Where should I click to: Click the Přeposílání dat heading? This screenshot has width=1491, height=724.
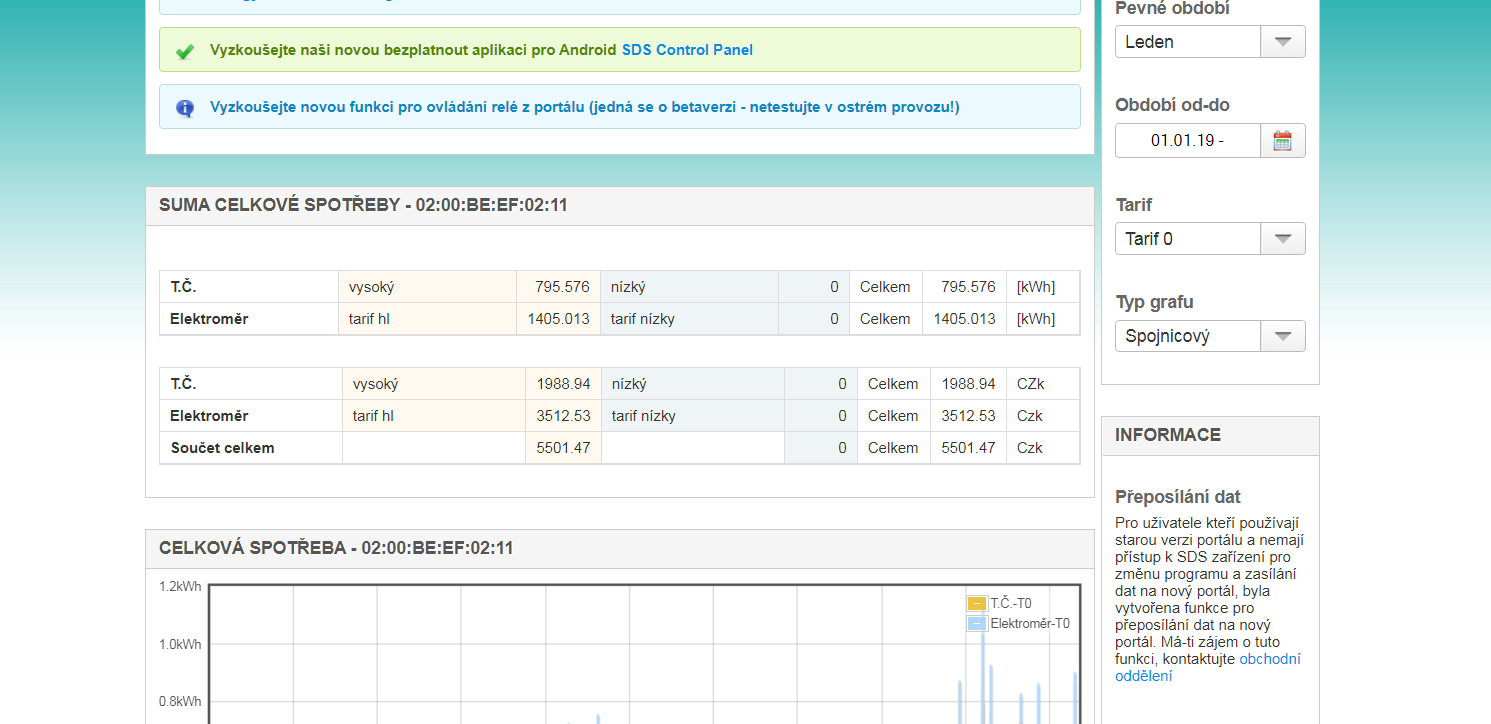pos(1178,497)
